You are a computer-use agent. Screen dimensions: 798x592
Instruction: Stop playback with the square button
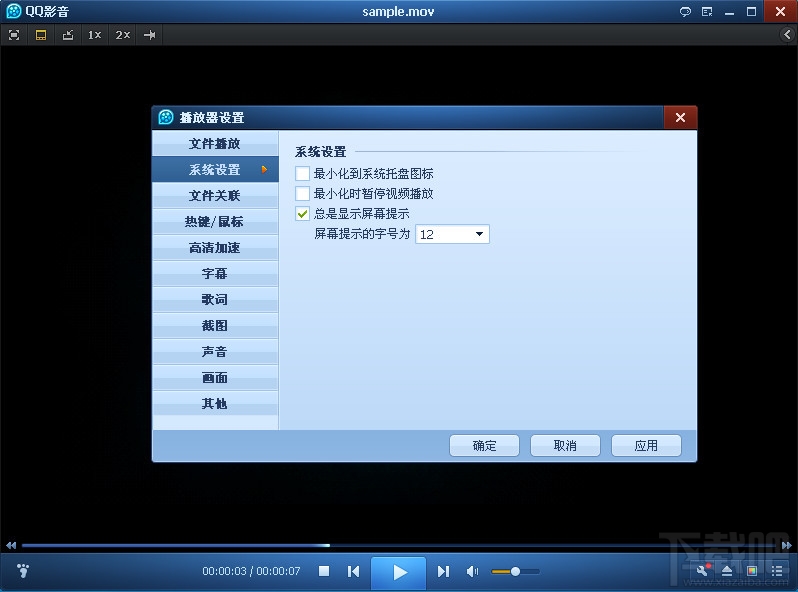coord(324,571)
